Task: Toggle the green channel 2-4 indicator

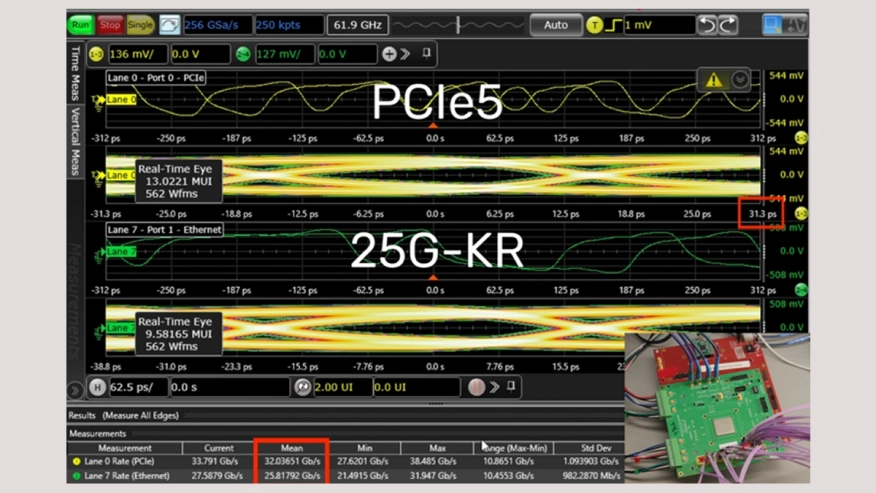Action: 243,54
